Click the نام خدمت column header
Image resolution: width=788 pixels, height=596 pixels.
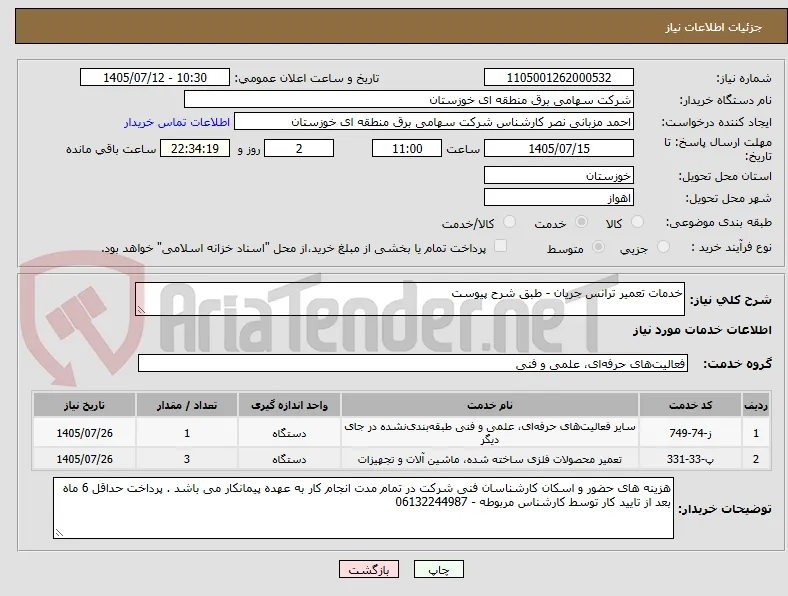point(490,405)
